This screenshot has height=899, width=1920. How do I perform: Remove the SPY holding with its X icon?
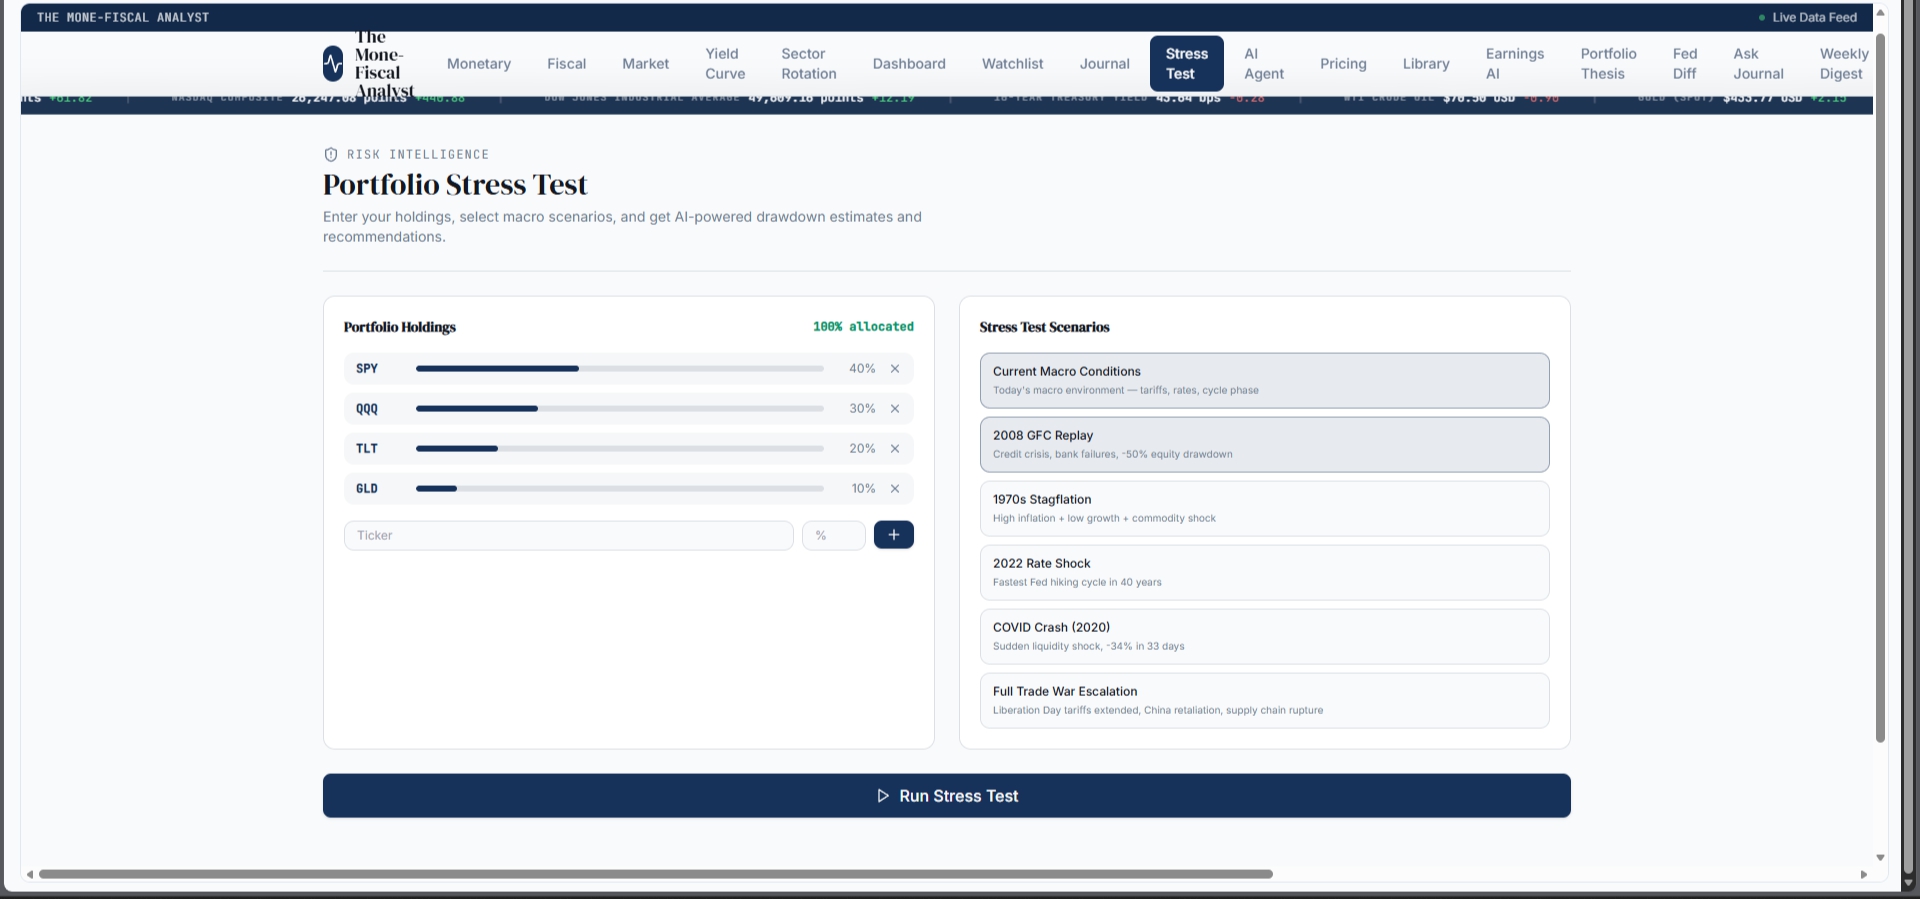895,369
